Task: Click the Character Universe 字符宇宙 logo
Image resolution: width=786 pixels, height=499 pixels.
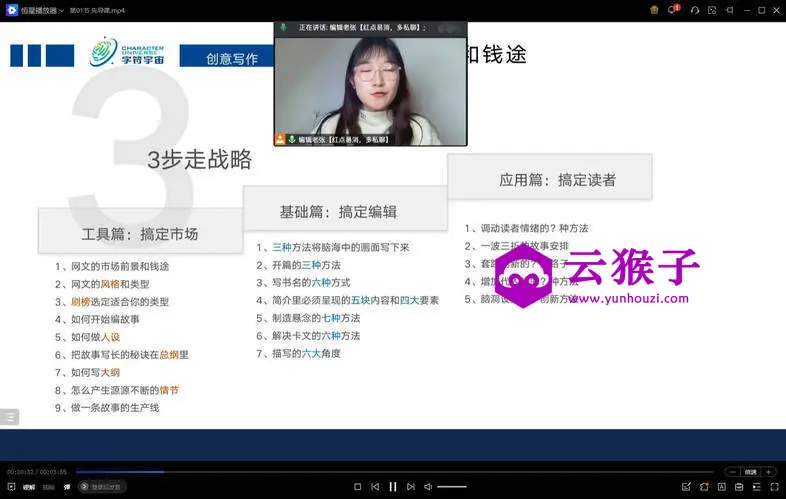Action: (x=127, y=53)
